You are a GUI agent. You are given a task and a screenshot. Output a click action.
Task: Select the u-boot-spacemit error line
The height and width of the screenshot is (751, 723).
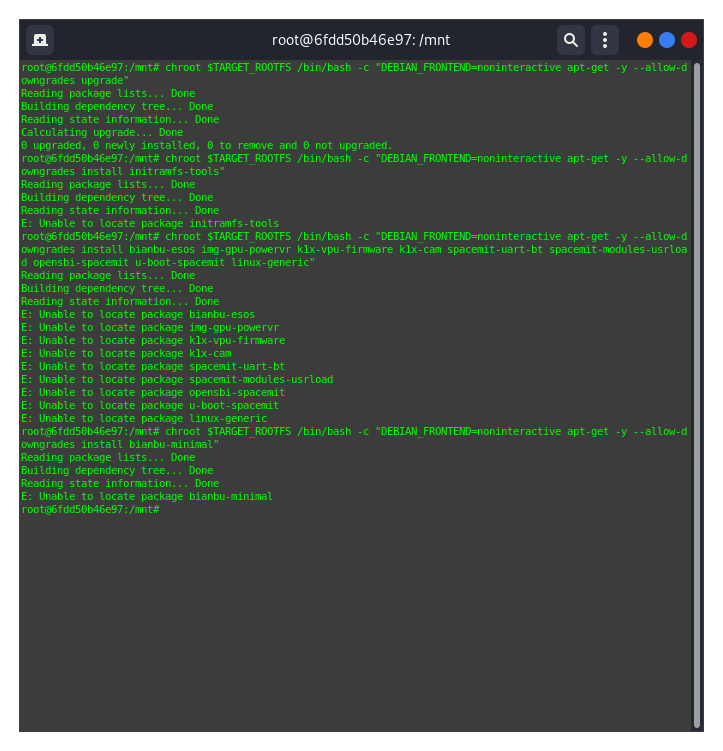point(150,405)
